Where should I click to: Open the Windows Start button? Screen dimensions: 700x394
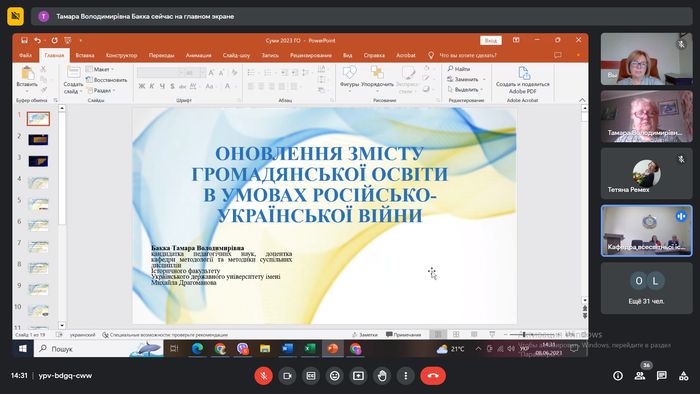[x=23, y=348]
